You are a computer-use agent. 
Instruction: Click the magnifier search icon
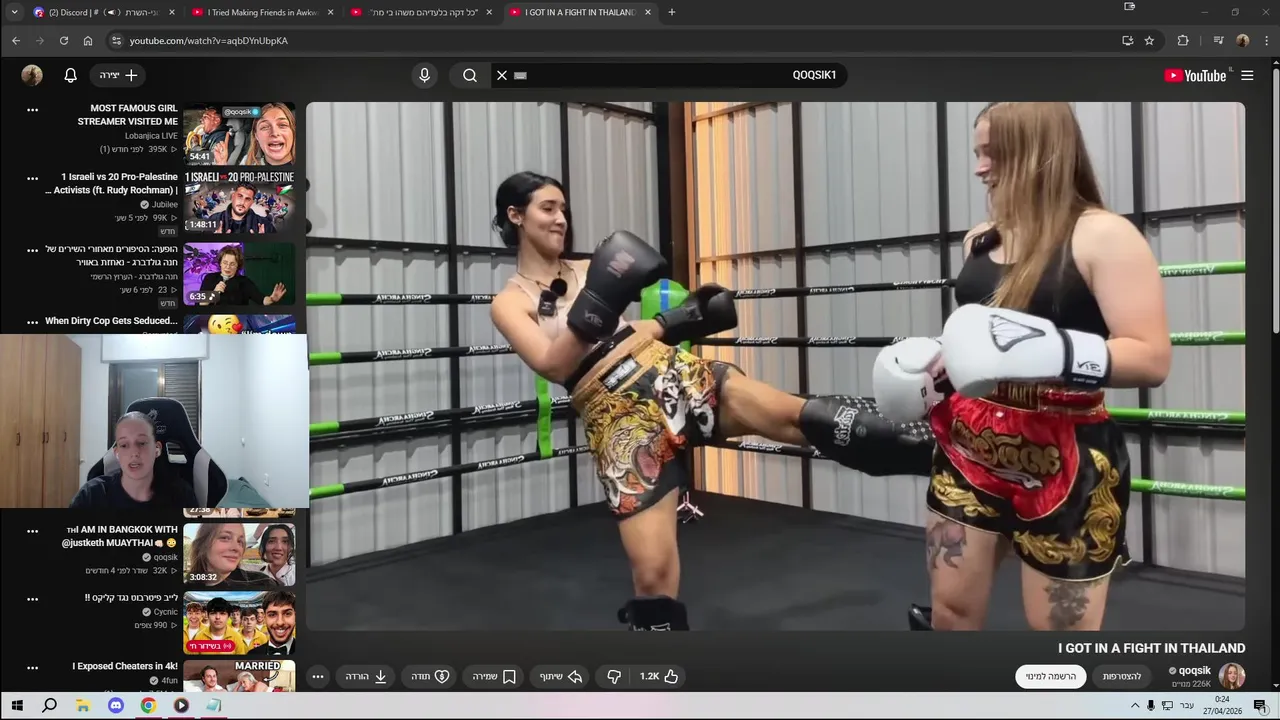click(470, 75)
